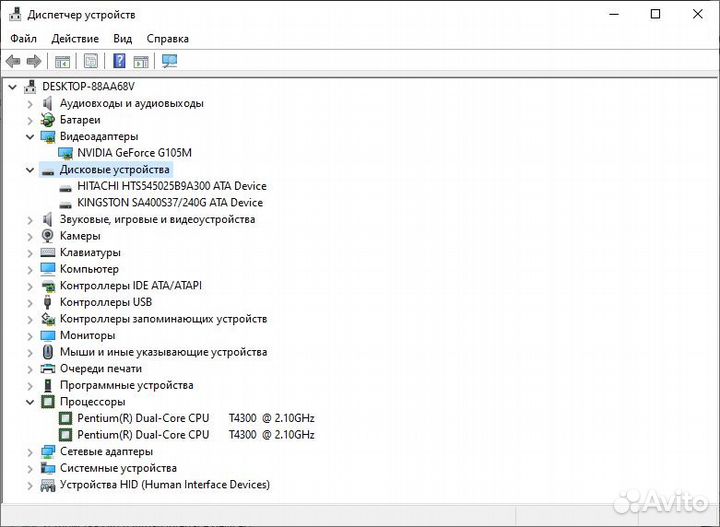Select the DESKTOP-88AA68V root node

[88, 87]
